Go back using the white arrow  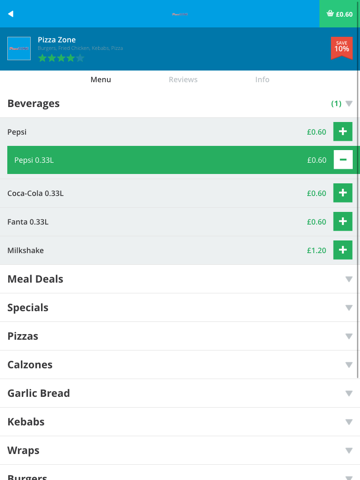point(11,14)
